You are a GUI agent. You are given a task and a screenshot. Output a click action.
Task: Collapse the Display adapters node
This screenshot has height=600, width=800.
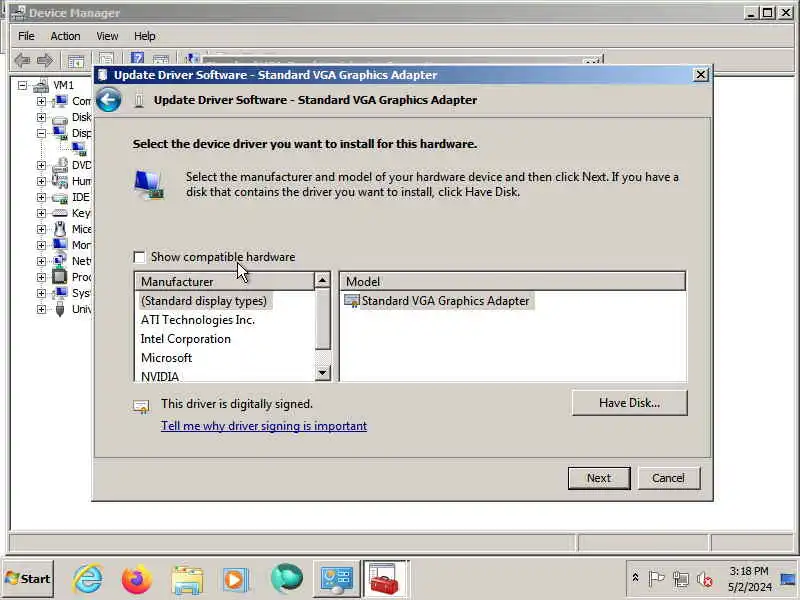[x=41, y=133]
